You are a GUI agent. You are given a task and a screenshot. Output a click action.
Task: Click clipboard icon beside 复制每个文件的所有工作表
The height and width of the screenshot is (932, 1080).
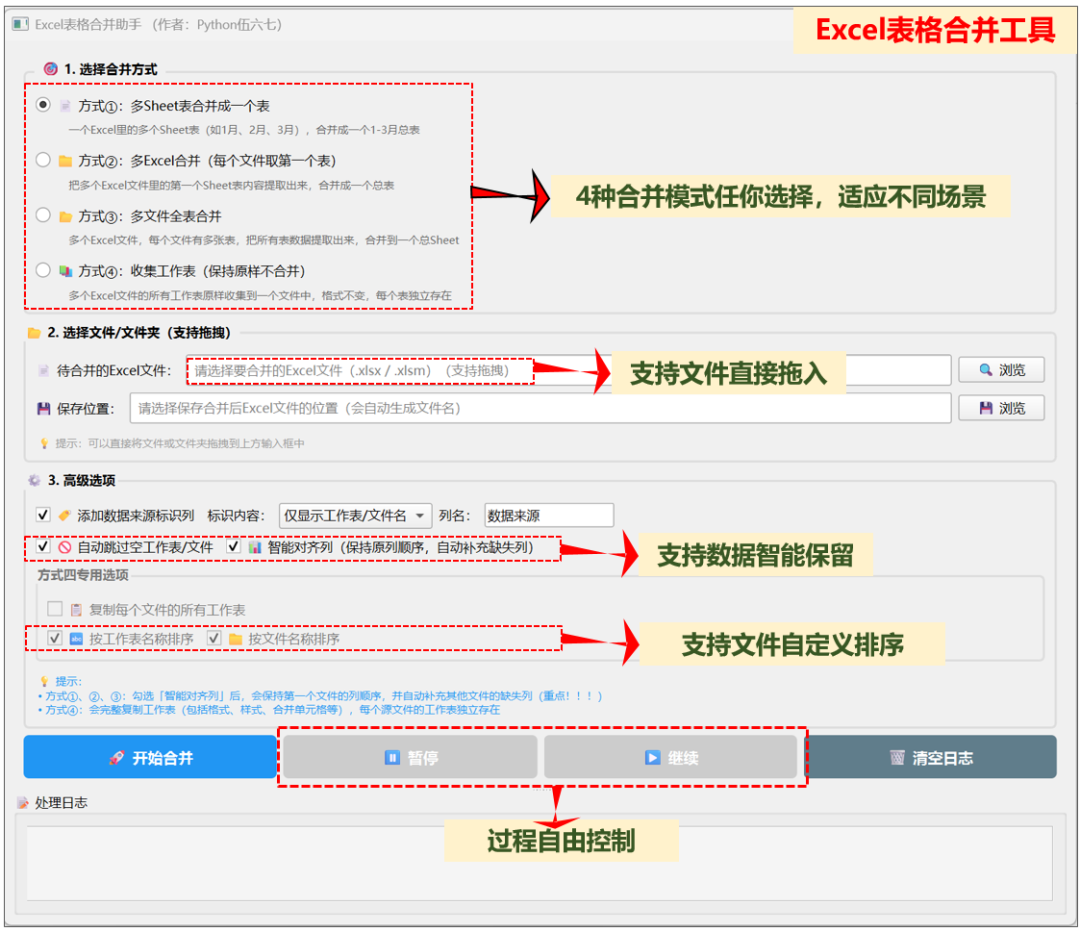pos(76,610)
